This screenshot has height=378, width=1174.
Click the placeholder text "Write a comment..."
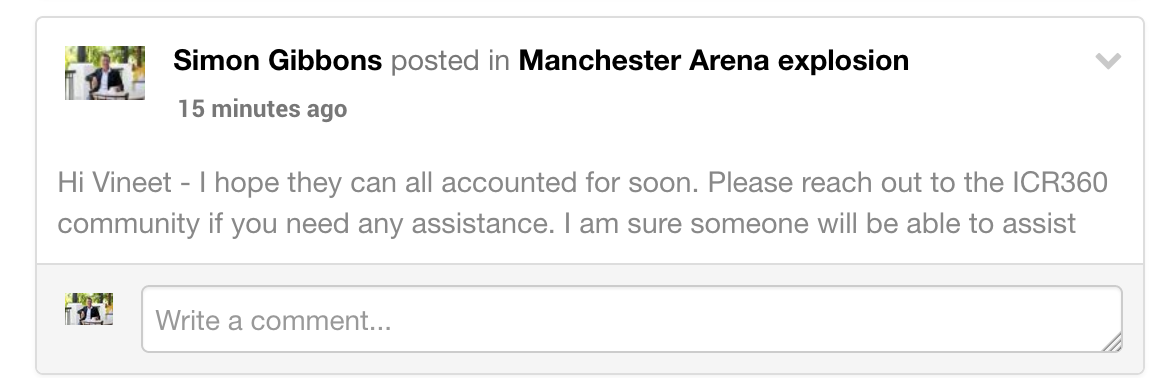pos(273,320)
